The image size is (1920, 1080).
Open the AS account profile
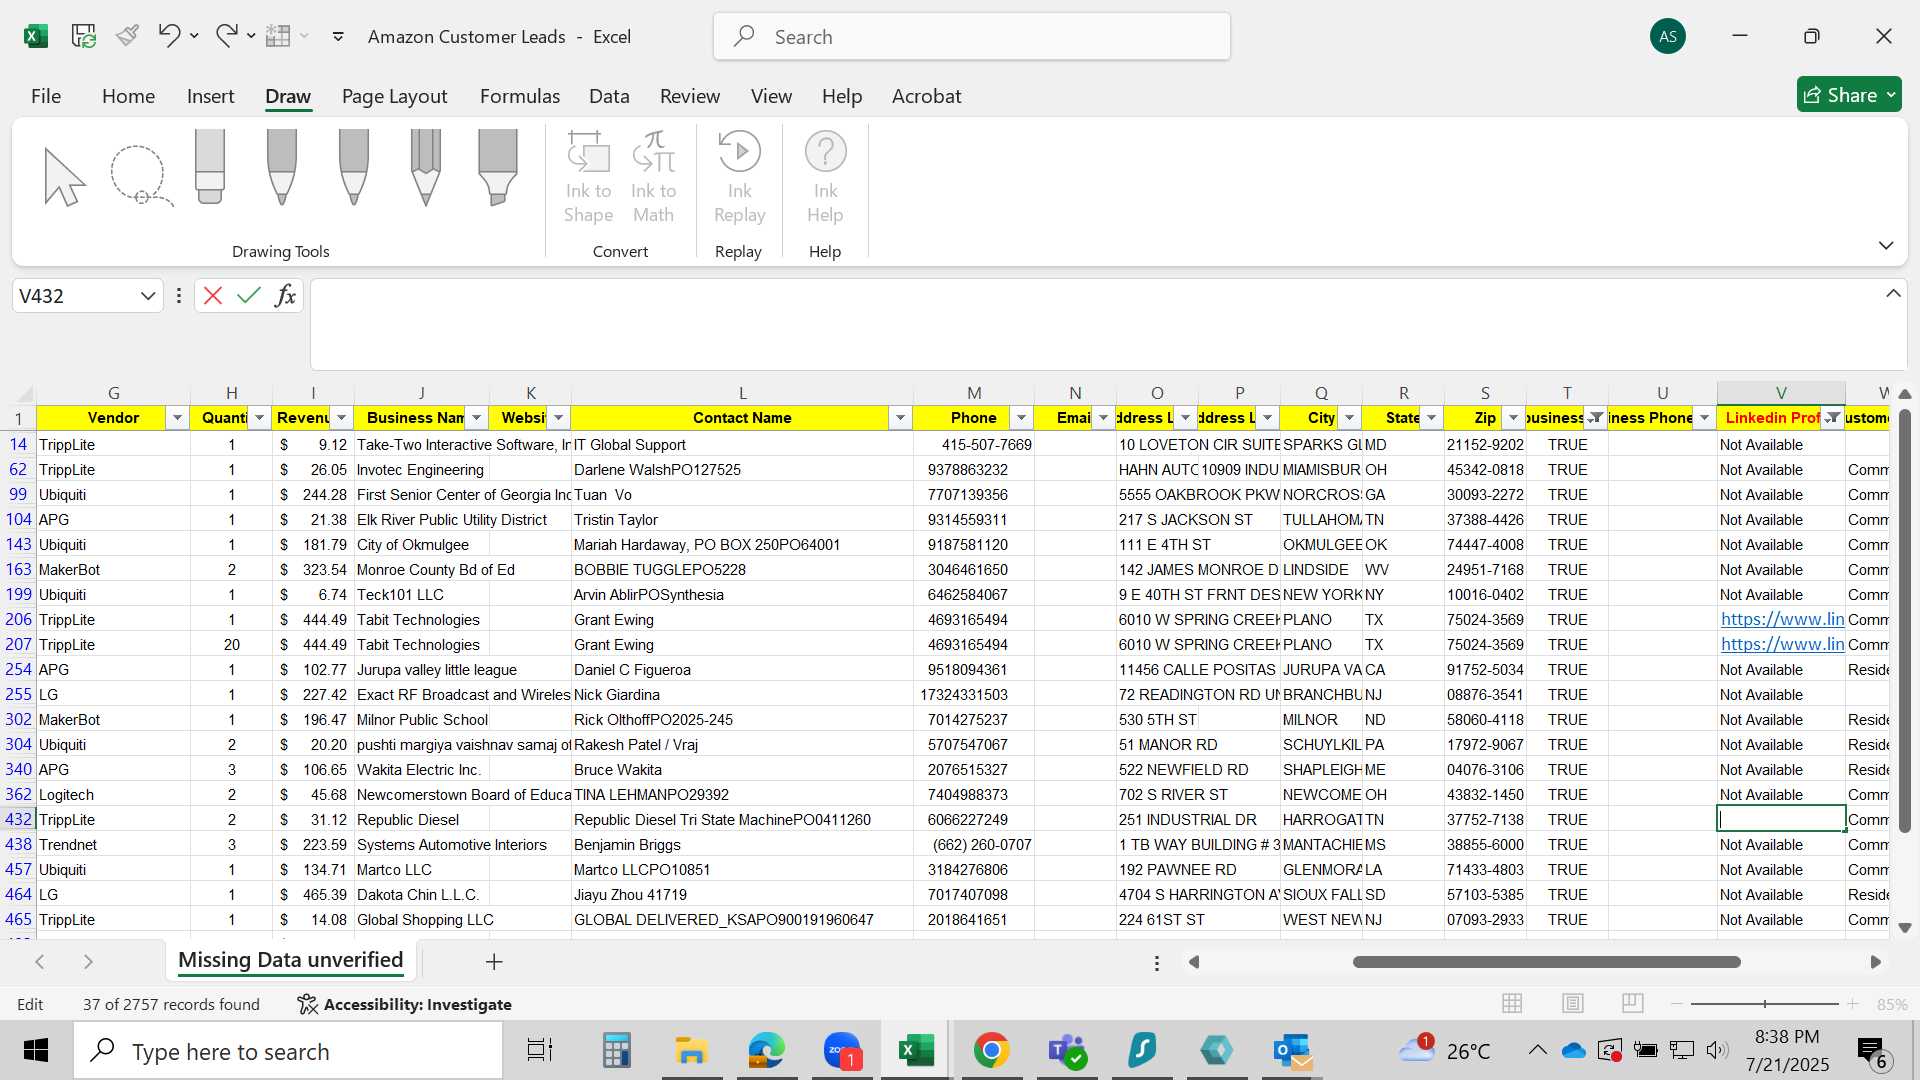(1667, 37)
